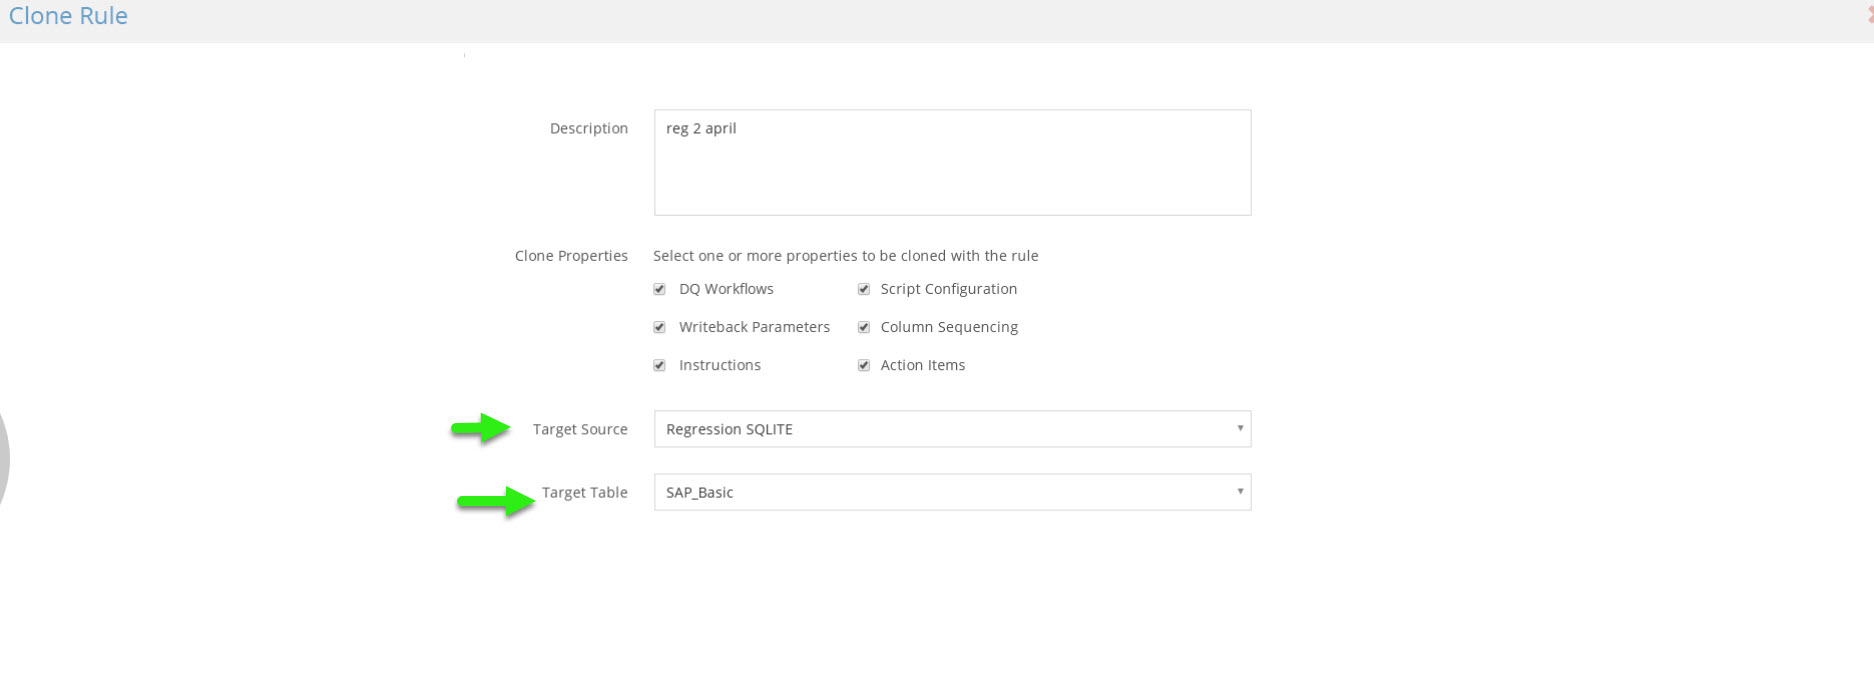Click the 'Target Table' label

pyautogui.click(x=585, y=492)
